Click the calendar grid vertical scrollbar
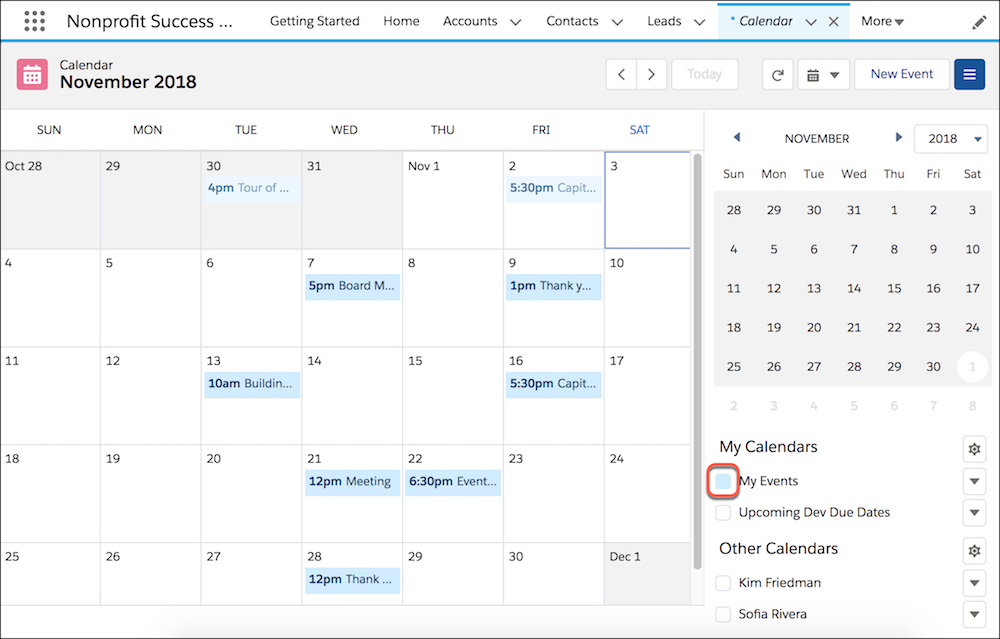Image resolution: width=1000 pixels, height=639 pixels. click(x=697, y=361)
